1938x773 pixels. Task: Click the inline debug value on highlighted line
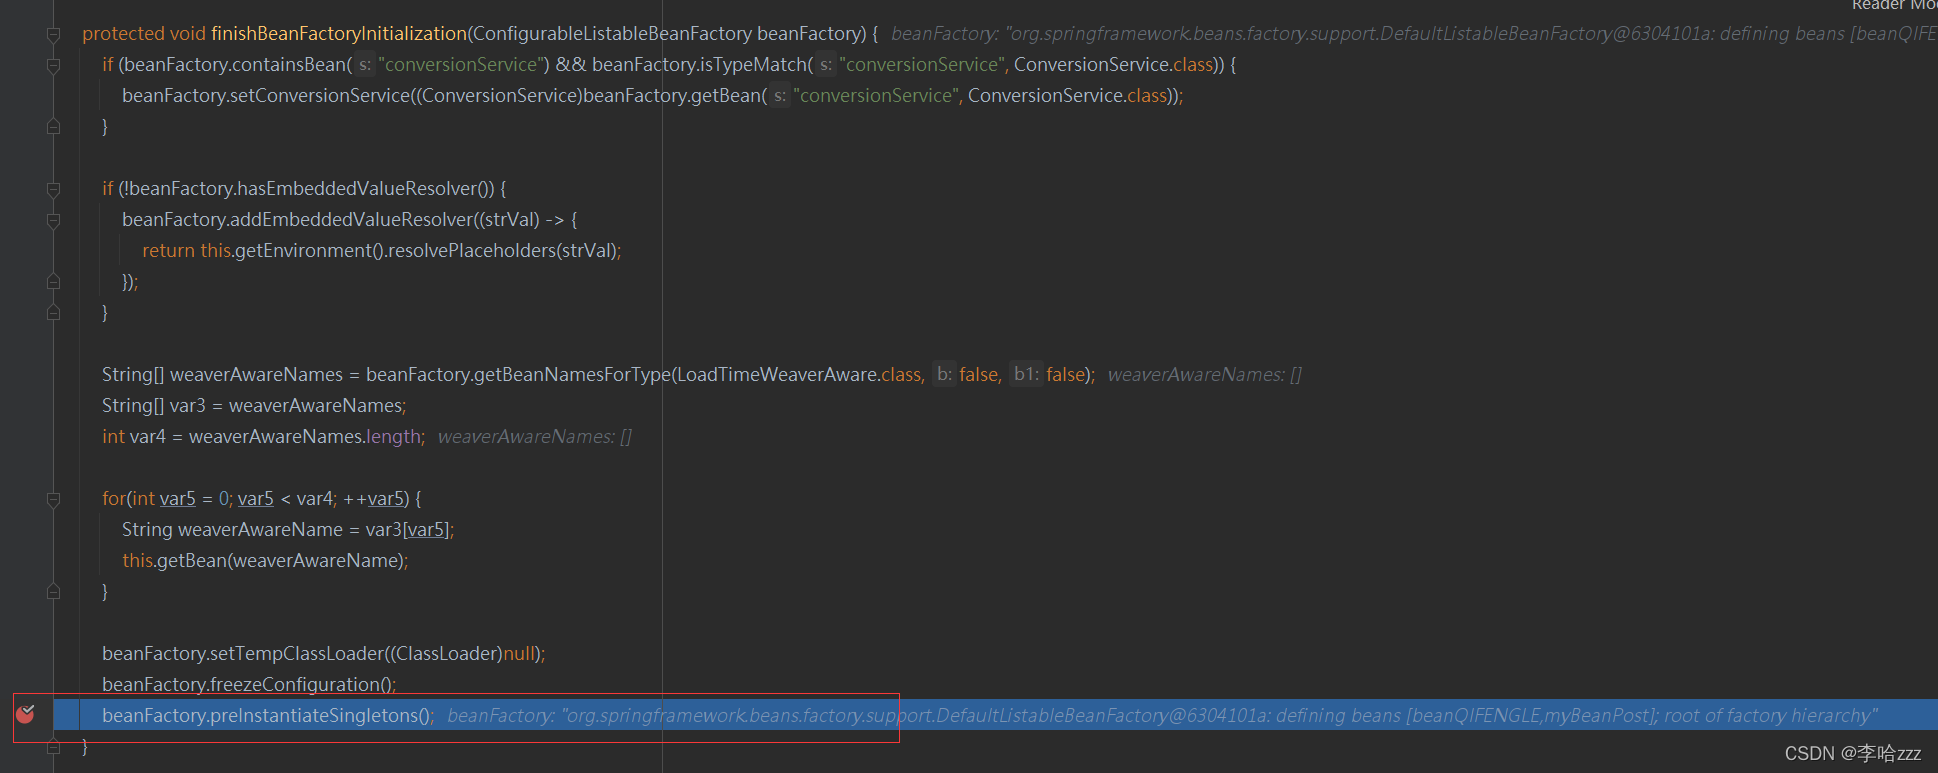click(1162, 716)
